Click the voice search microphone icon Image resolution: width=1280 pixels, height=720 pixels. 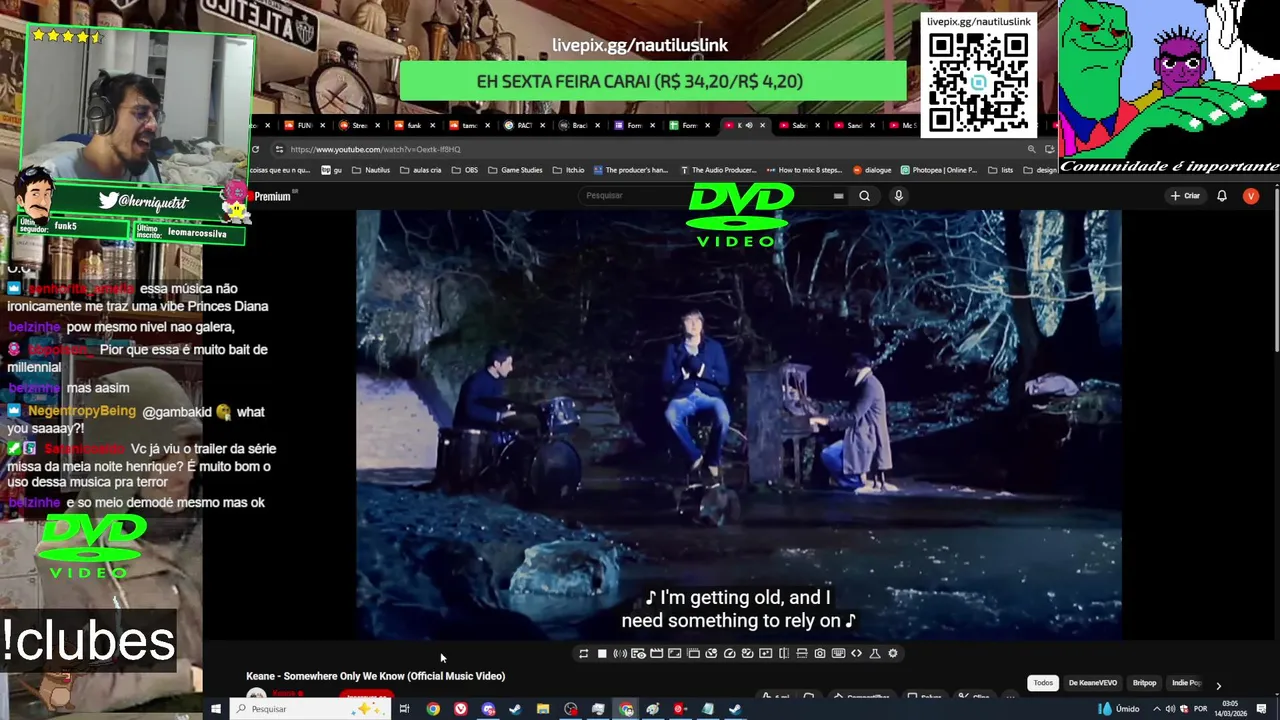click(x=898, y=196)
